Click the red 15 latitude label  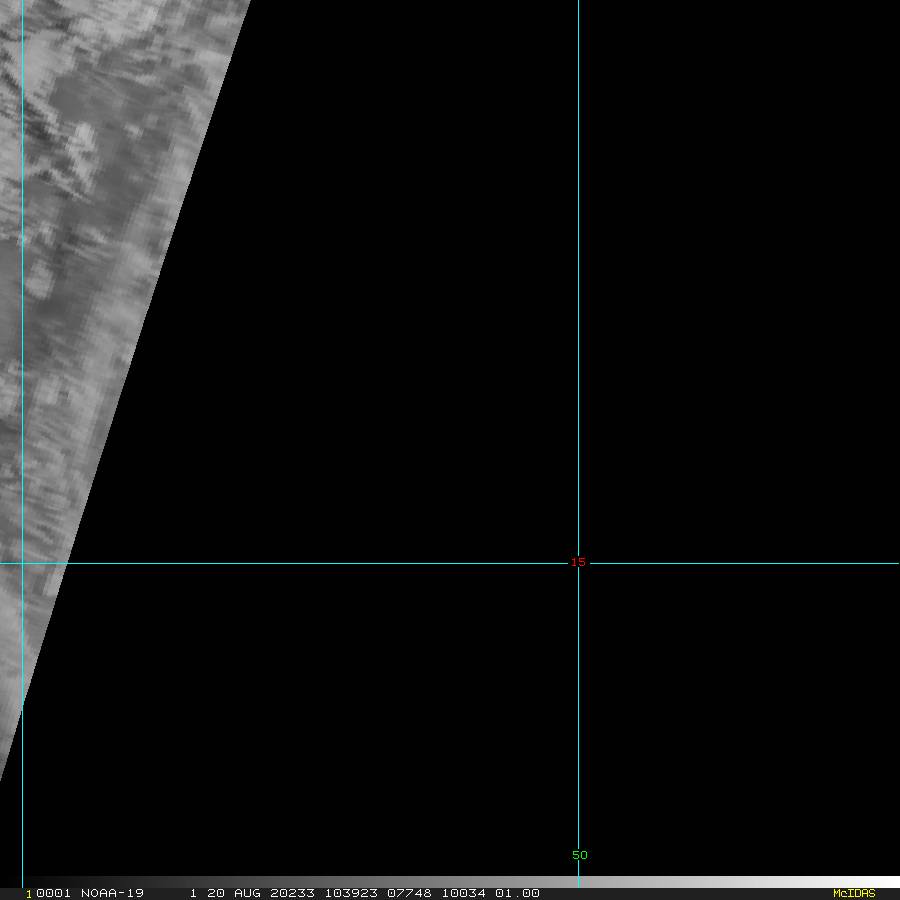click(578, 562)
